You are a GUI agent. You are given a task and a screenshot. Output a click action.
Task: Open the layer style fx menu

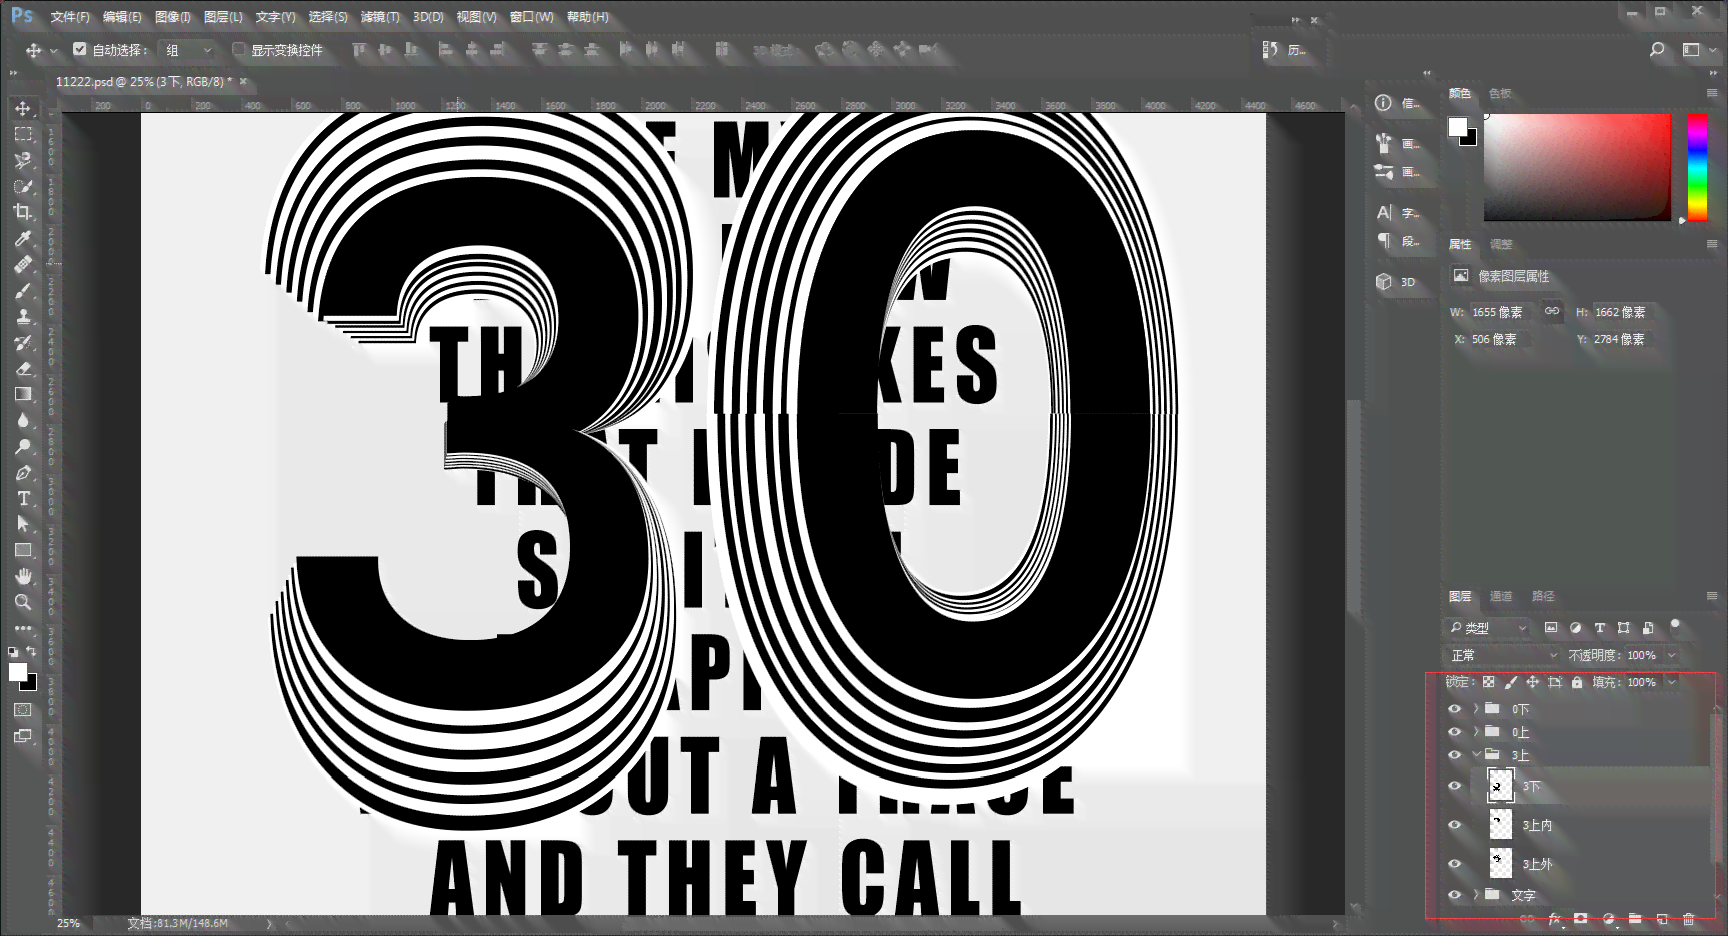1555,919
